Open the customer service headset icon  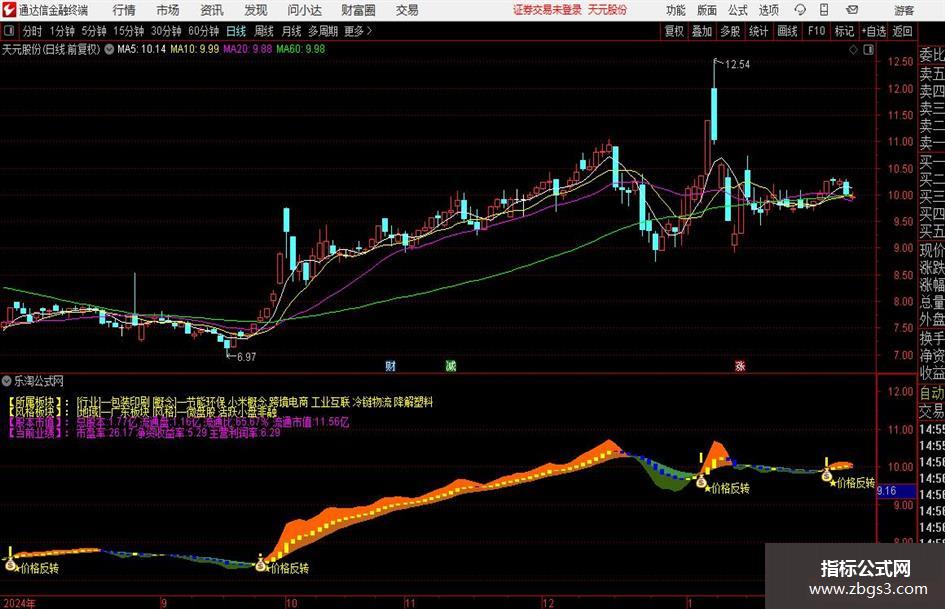click(x=800, y=10)
